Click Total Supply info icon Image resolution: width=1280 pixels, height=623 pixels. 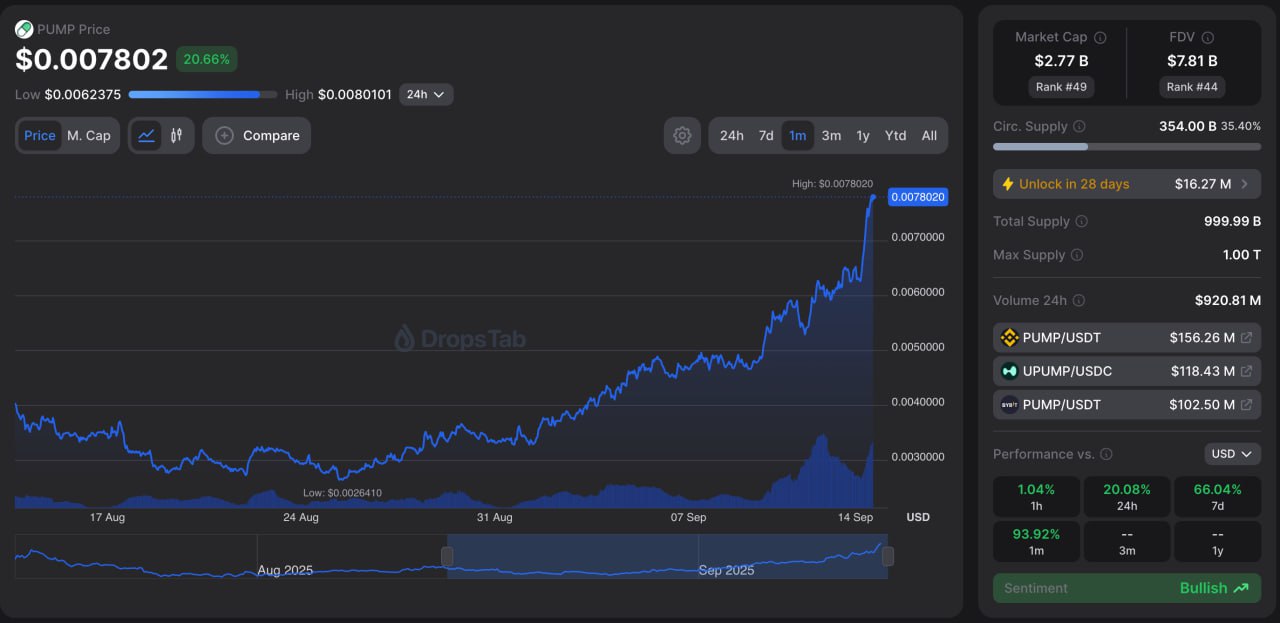(1081, 221)
